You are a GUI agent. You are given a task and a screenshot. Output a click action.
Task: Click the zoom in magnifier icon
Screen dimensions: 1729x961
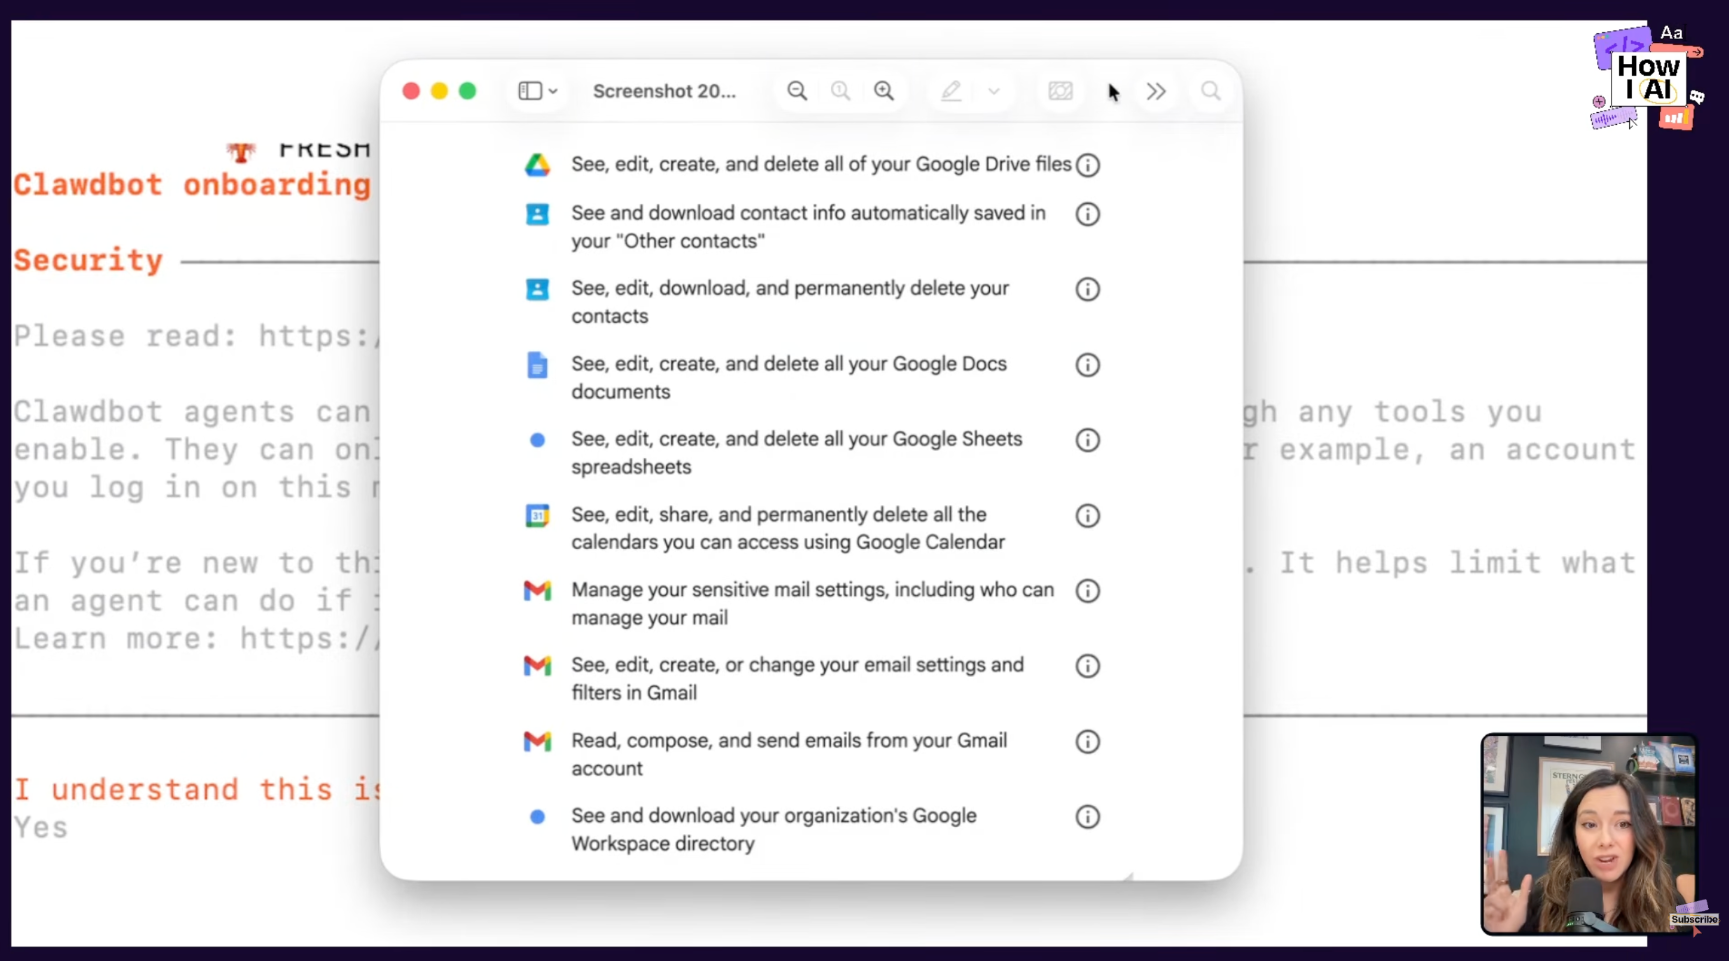884,91
